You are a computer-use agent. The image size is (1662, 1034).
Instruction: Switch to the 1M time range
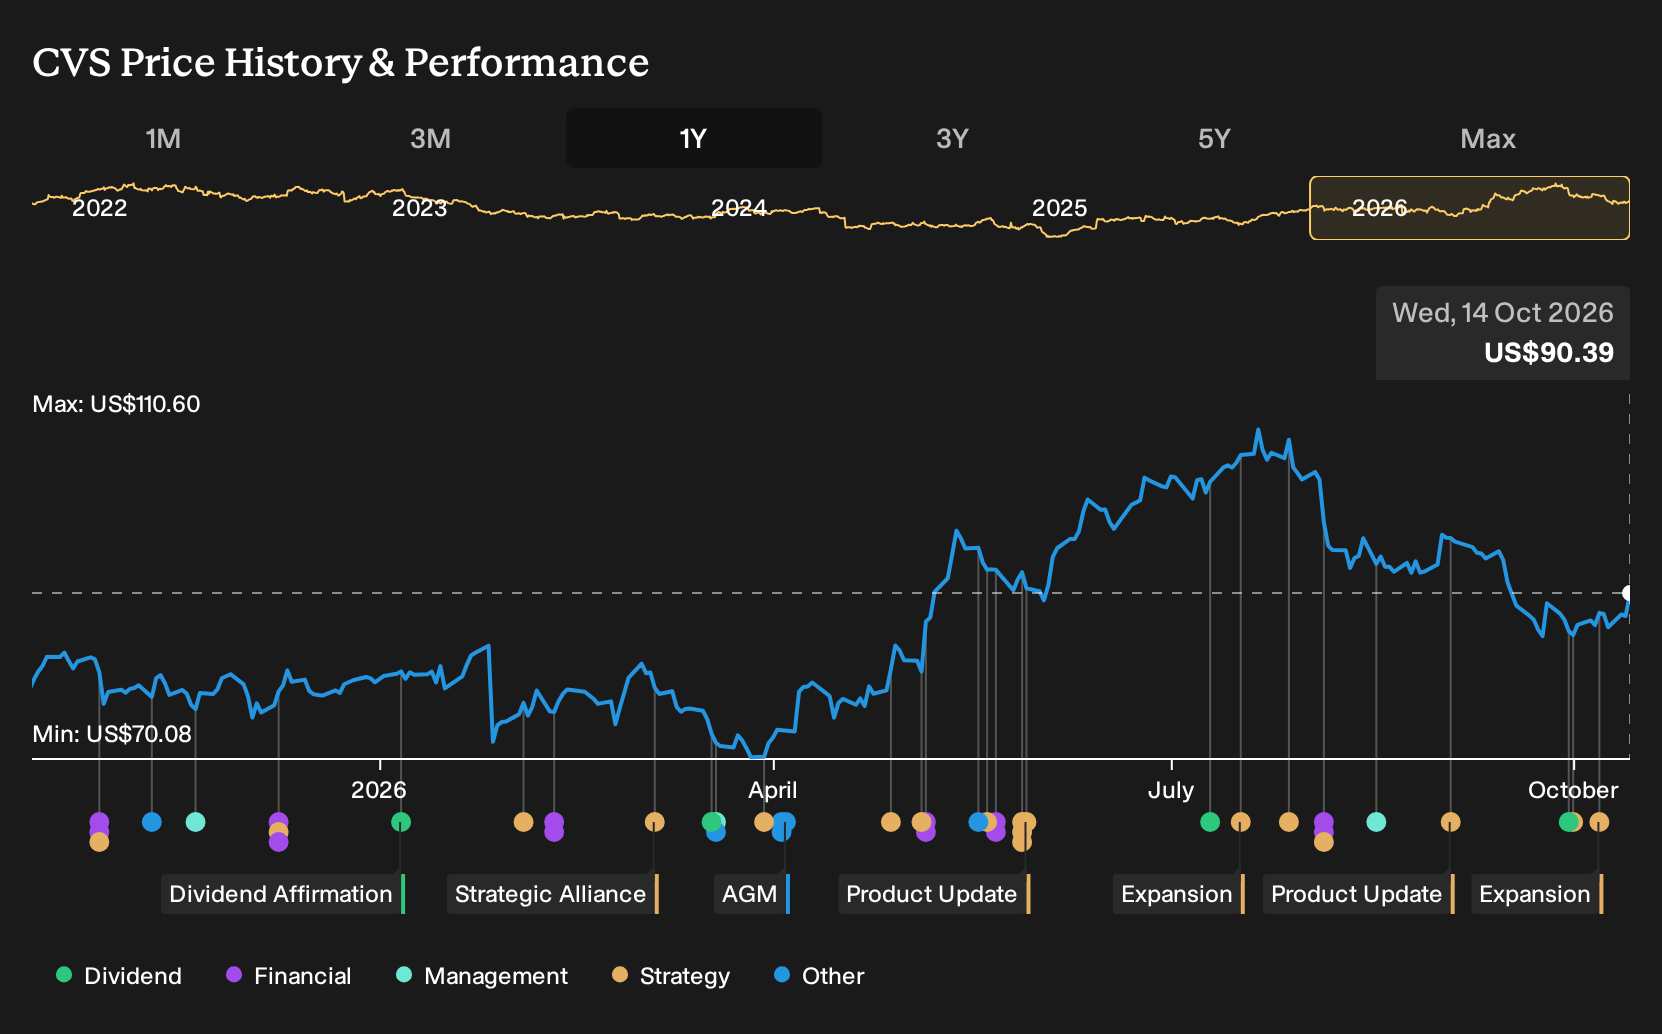tap(163, 138)
